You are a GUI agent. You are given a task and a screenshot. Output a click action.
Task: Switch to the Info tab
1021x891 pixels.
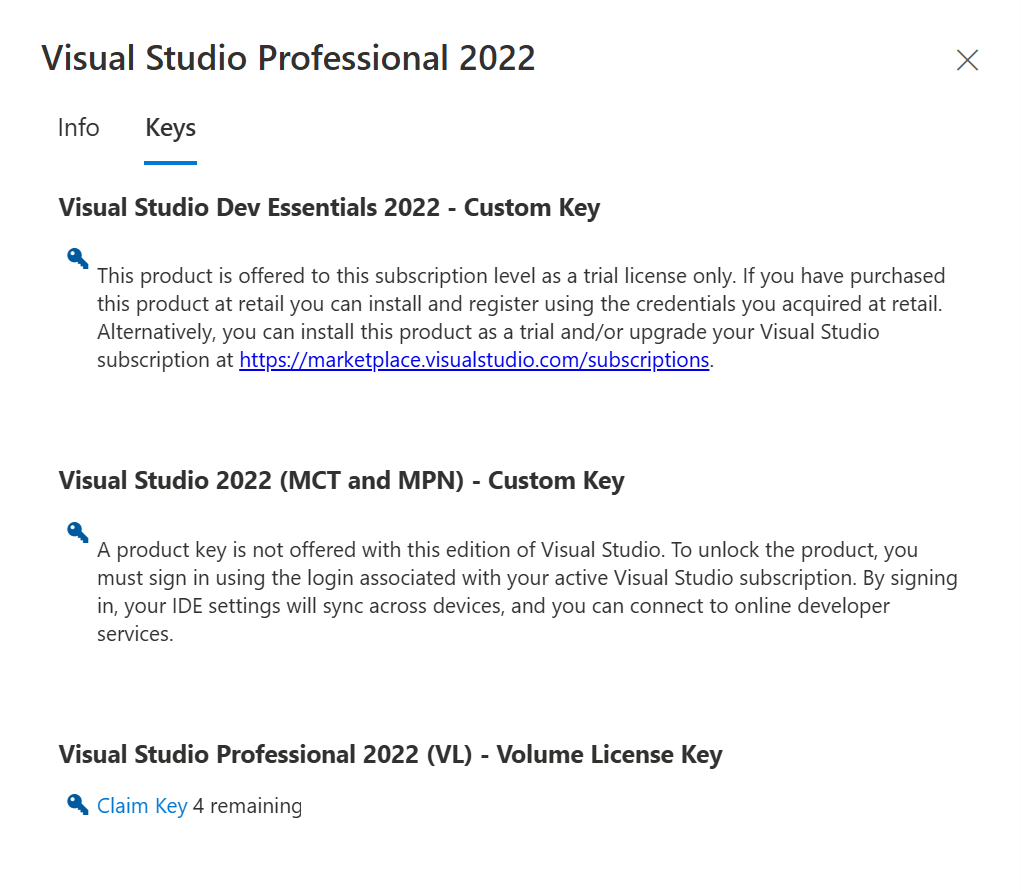pyautogui.click(x=79, y=128)
